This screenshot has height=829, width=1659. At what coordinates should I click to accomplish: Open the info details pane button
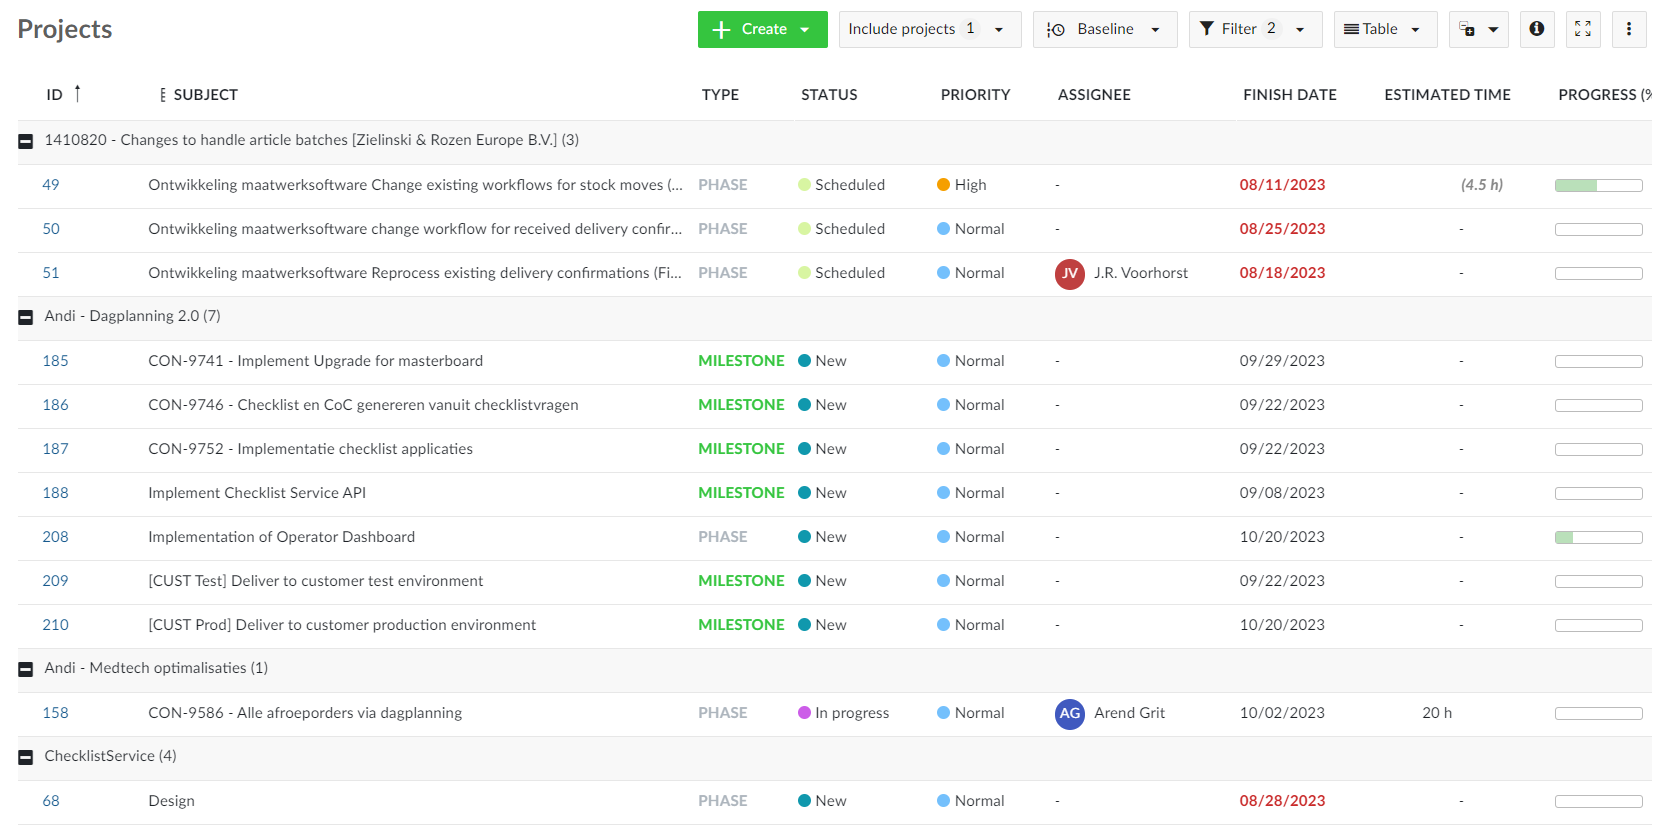point(1536,29)
